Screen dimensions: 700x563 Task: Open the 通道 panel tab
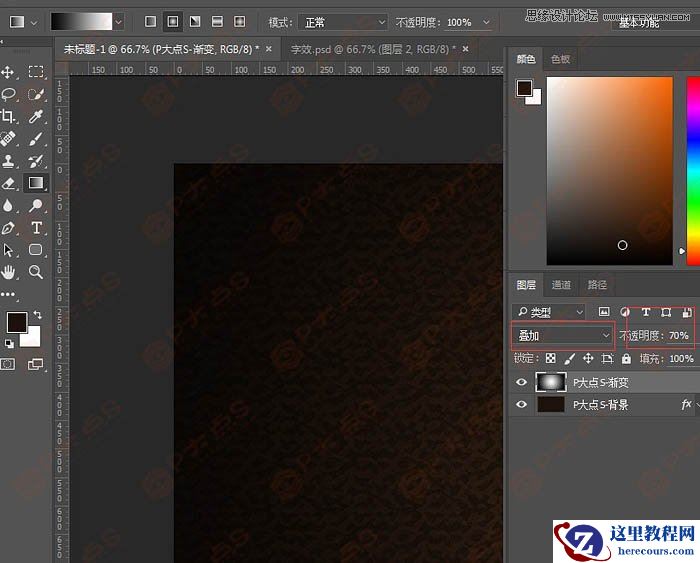pyautogui.click(x=561, y=285)
